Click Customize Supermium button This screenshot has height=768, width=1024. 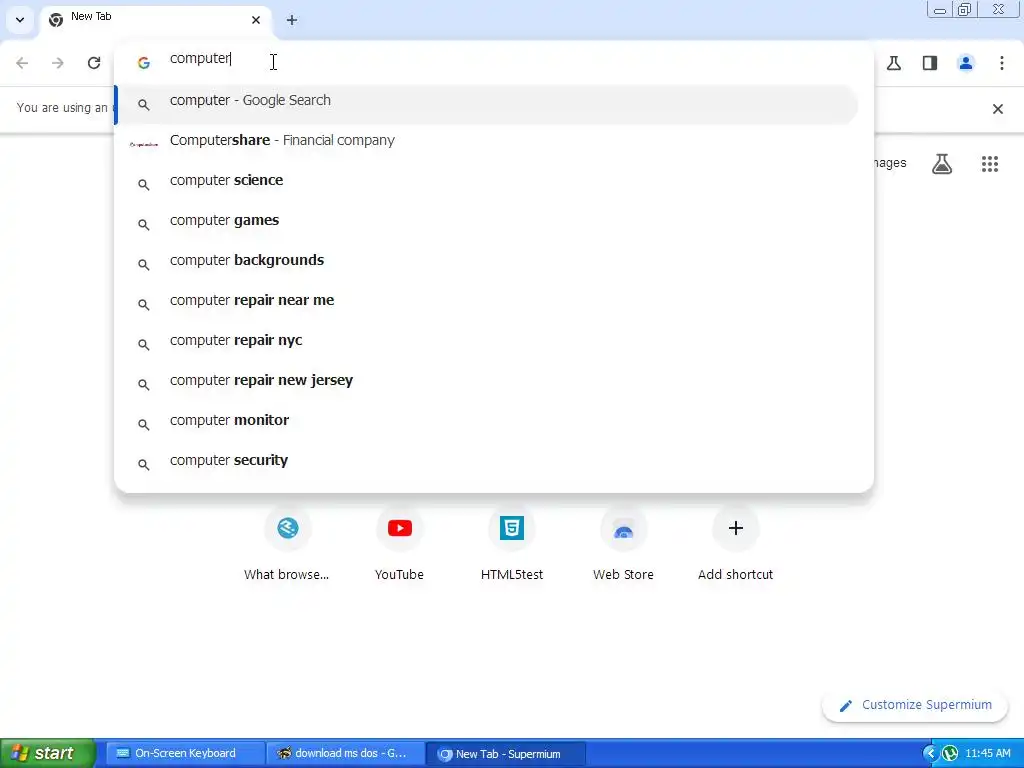pos(915,705)
